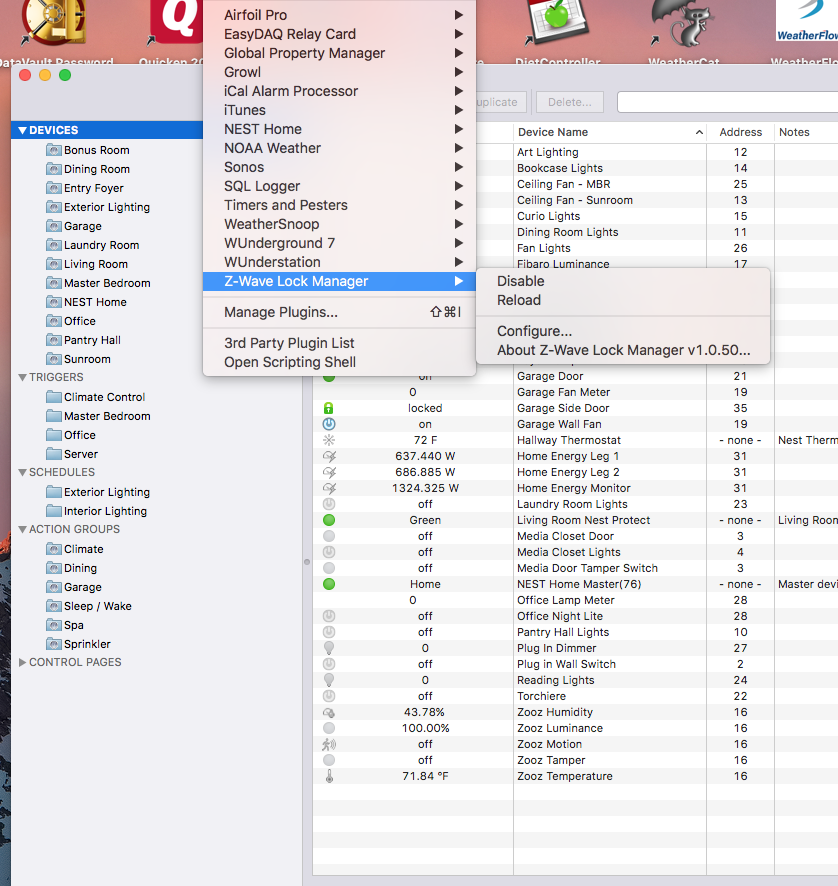Choose Open Scripting Shell
This screenshot has height=886, width=838.
[339, 362]
